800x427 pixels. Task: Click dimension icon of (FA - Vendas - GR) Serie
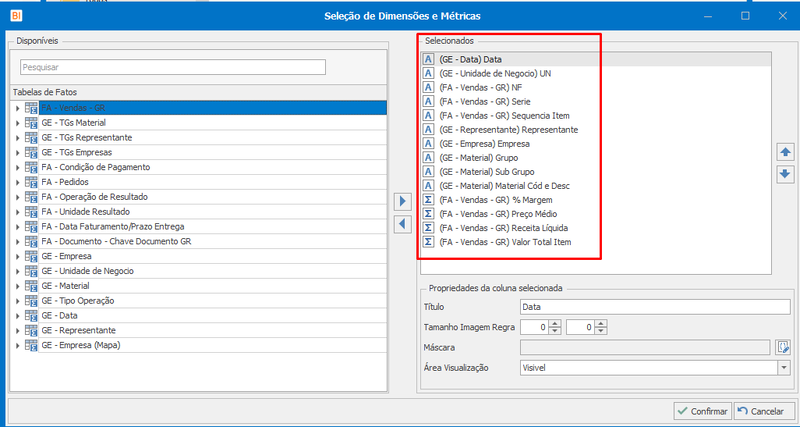[x=429, y=102]
